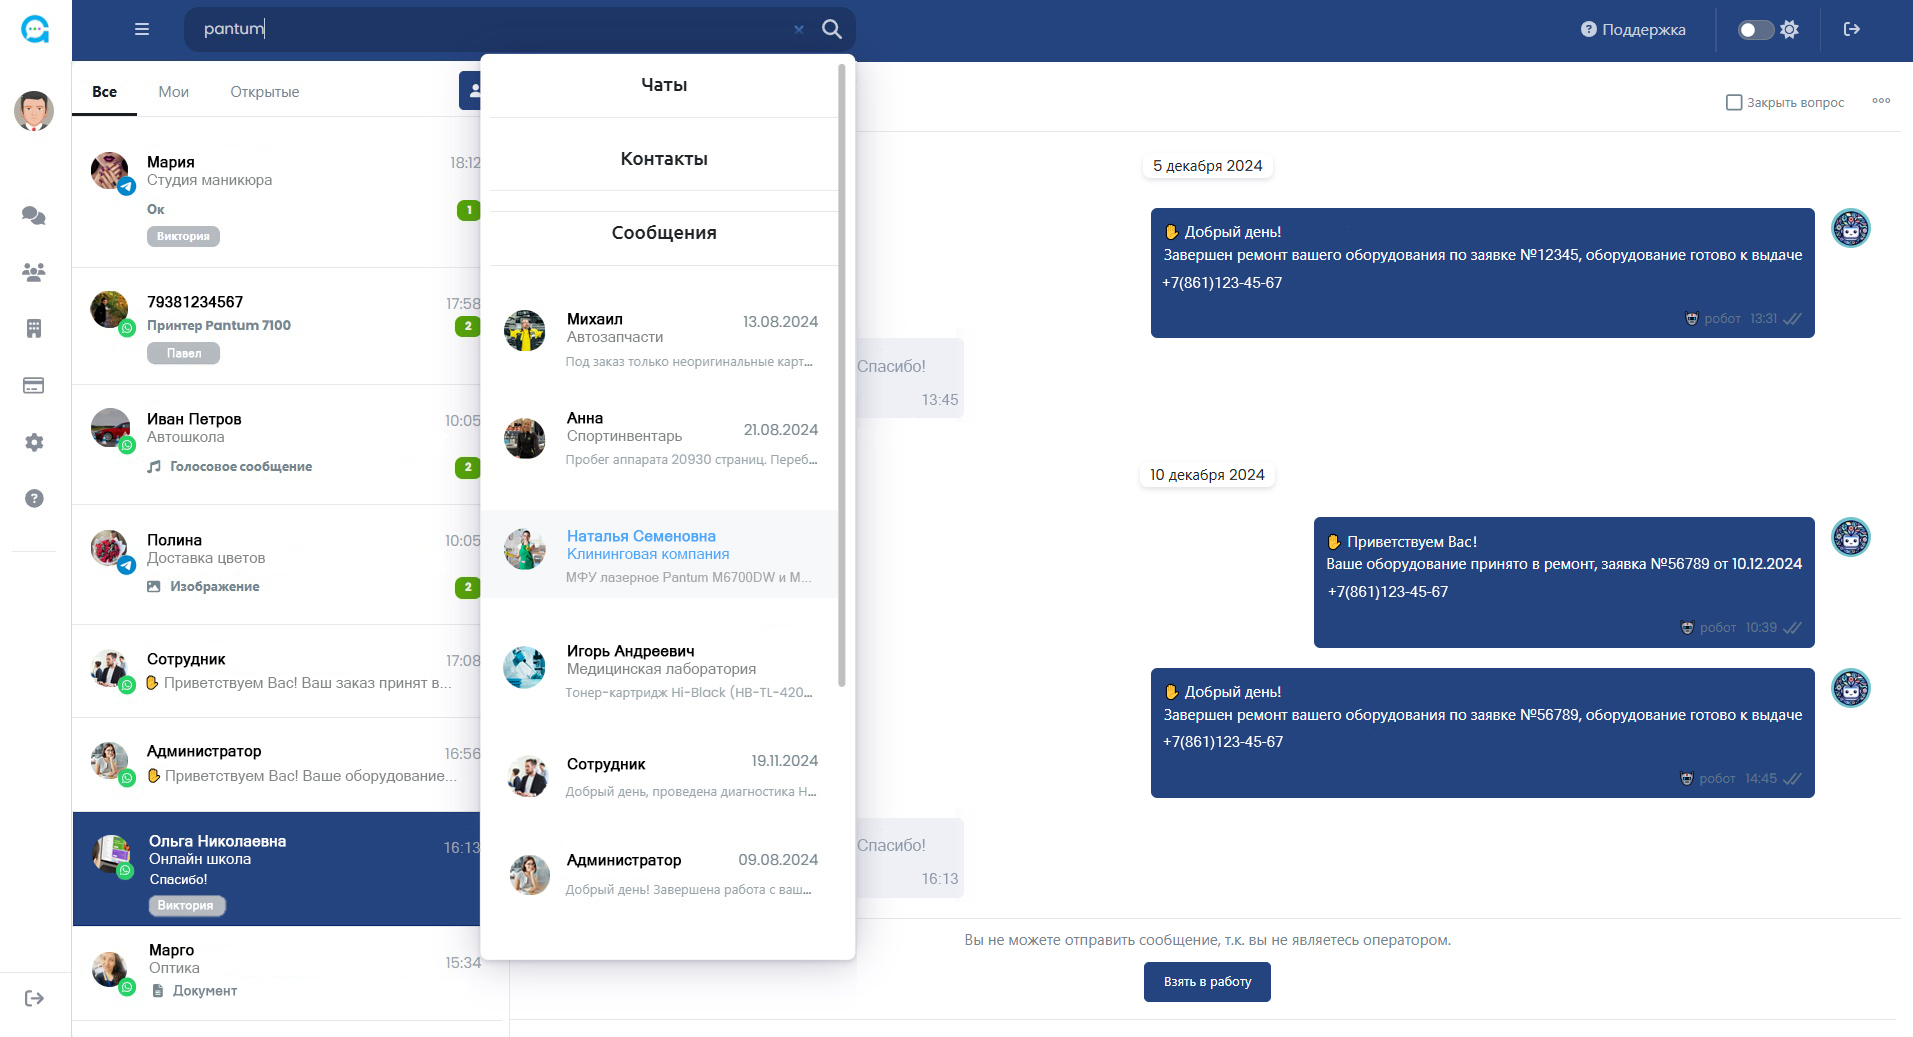Click the search magnifier icon
Viewport: 1913px width, 1037px height.
(x=831, y=29)
